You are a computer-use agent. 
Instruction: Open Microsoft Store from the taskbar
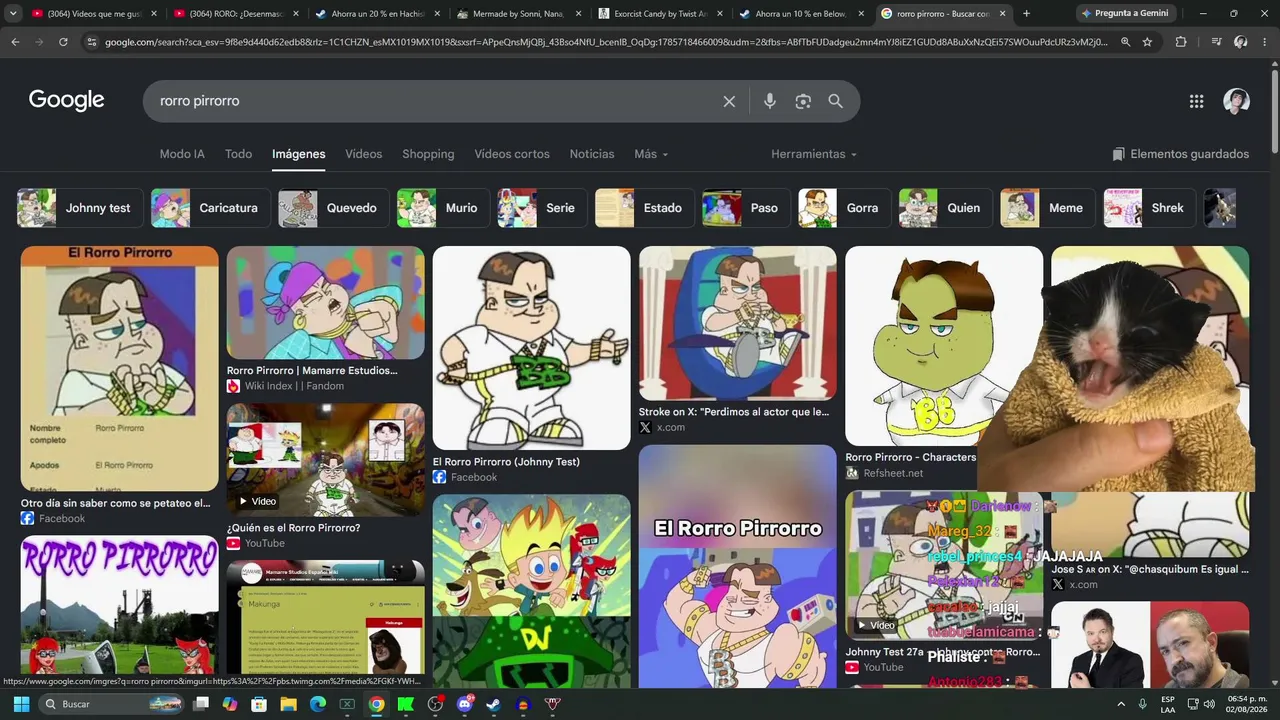pos(259,704)
